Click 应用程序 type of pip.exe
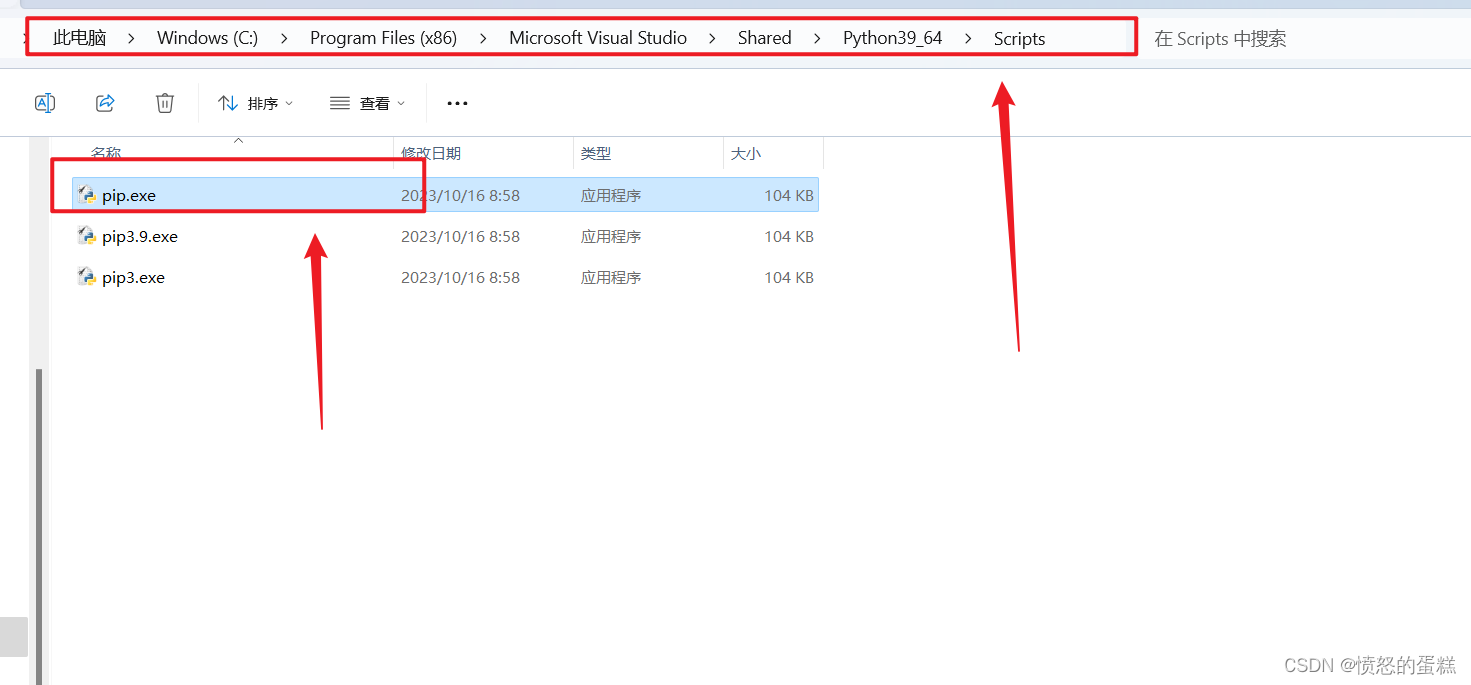1471x685 pixels. 611,196
